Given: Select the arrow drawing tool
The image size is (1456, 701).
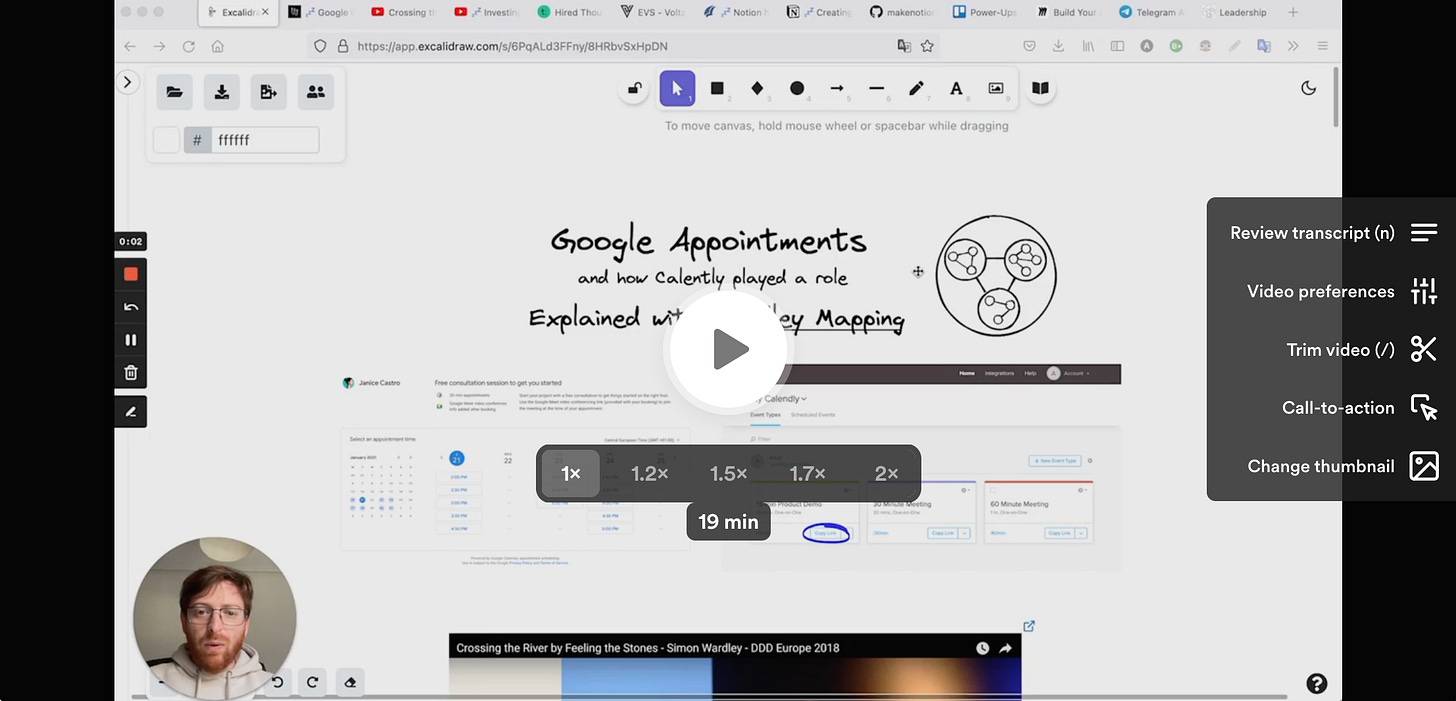Looking at the screenshot, I should 837,89.
